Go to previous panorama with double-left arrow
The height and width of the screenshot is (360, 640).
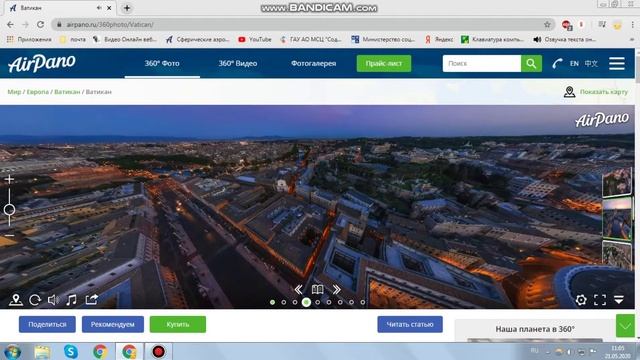tap(298, 289)
